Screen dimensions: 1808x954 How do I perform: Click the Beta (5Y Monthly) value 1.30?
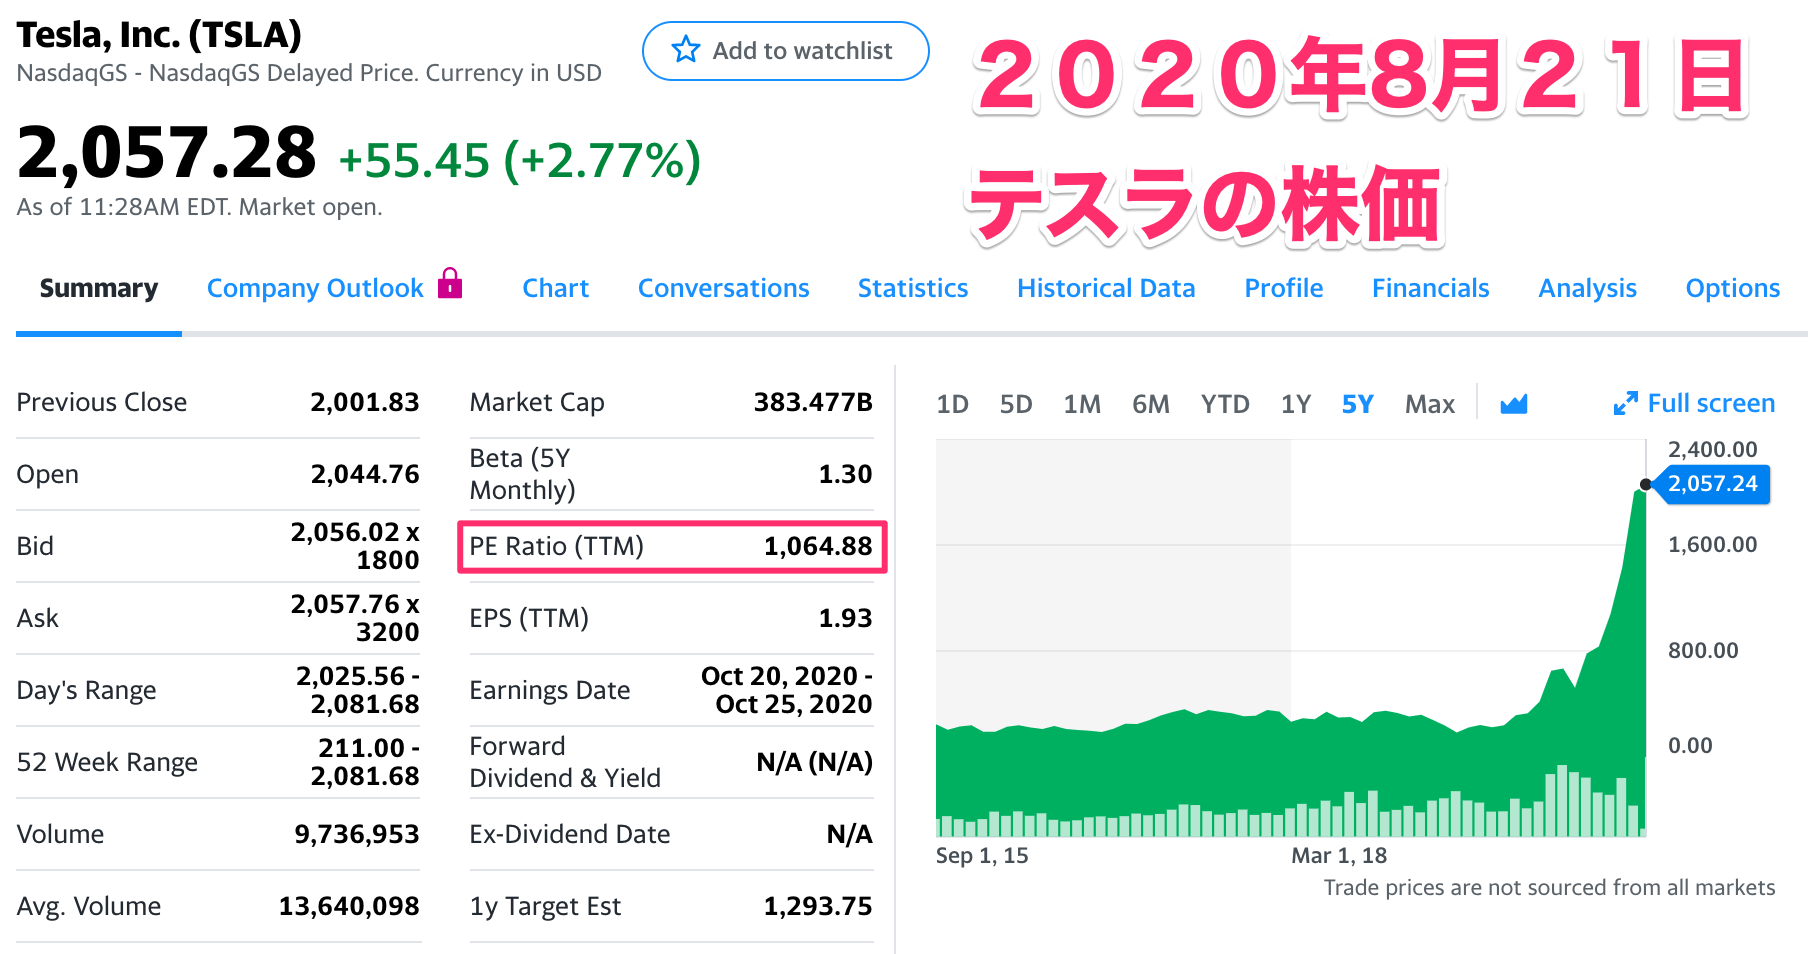pos(845,474)
